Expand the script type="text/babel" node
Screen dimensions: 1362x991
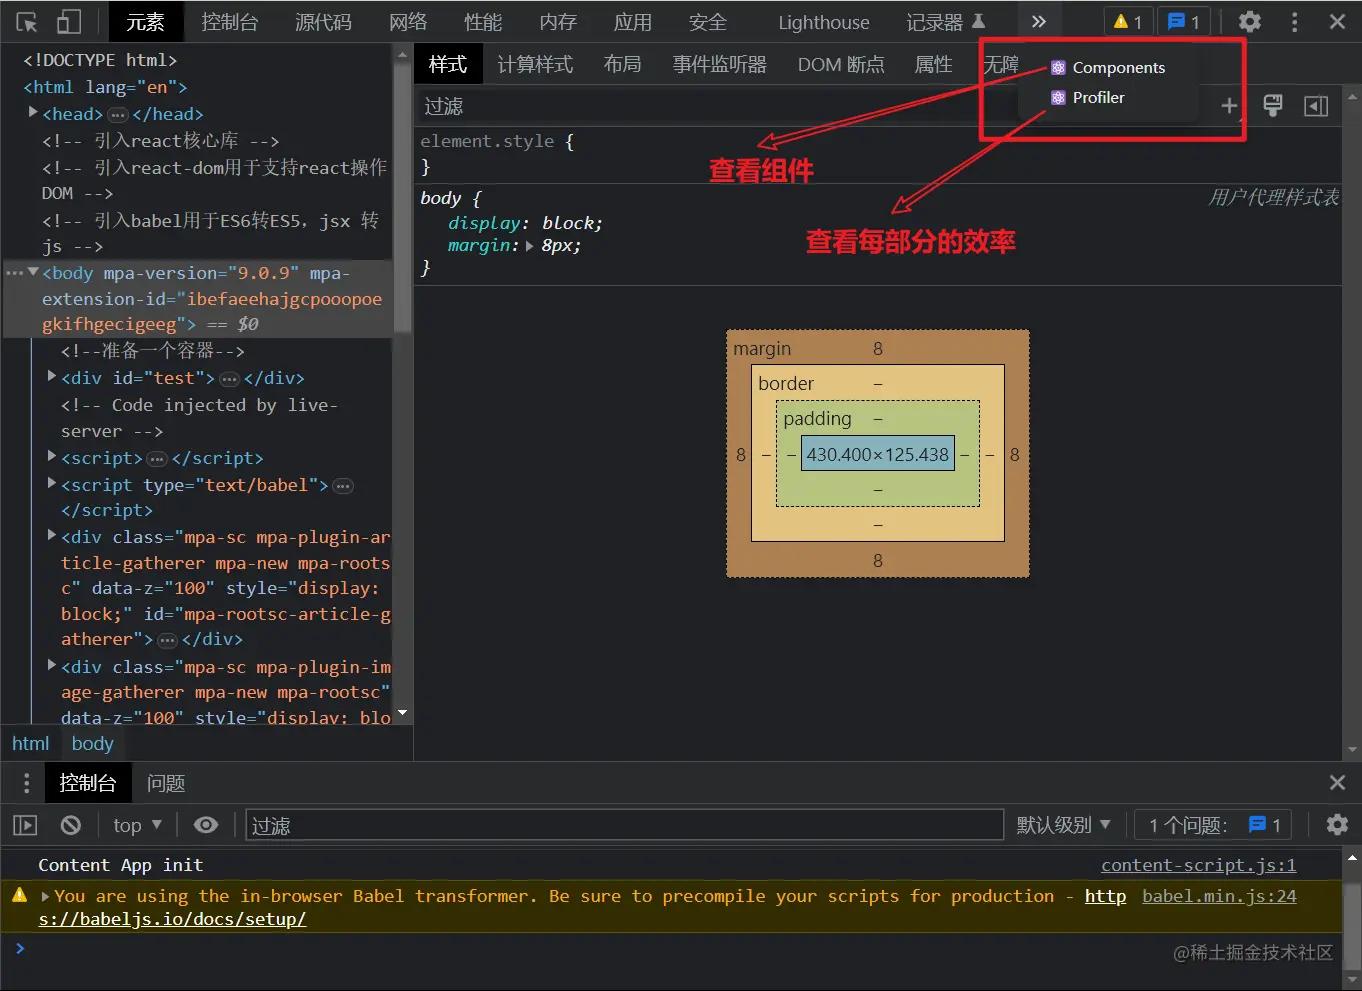(x=52, y=484)
